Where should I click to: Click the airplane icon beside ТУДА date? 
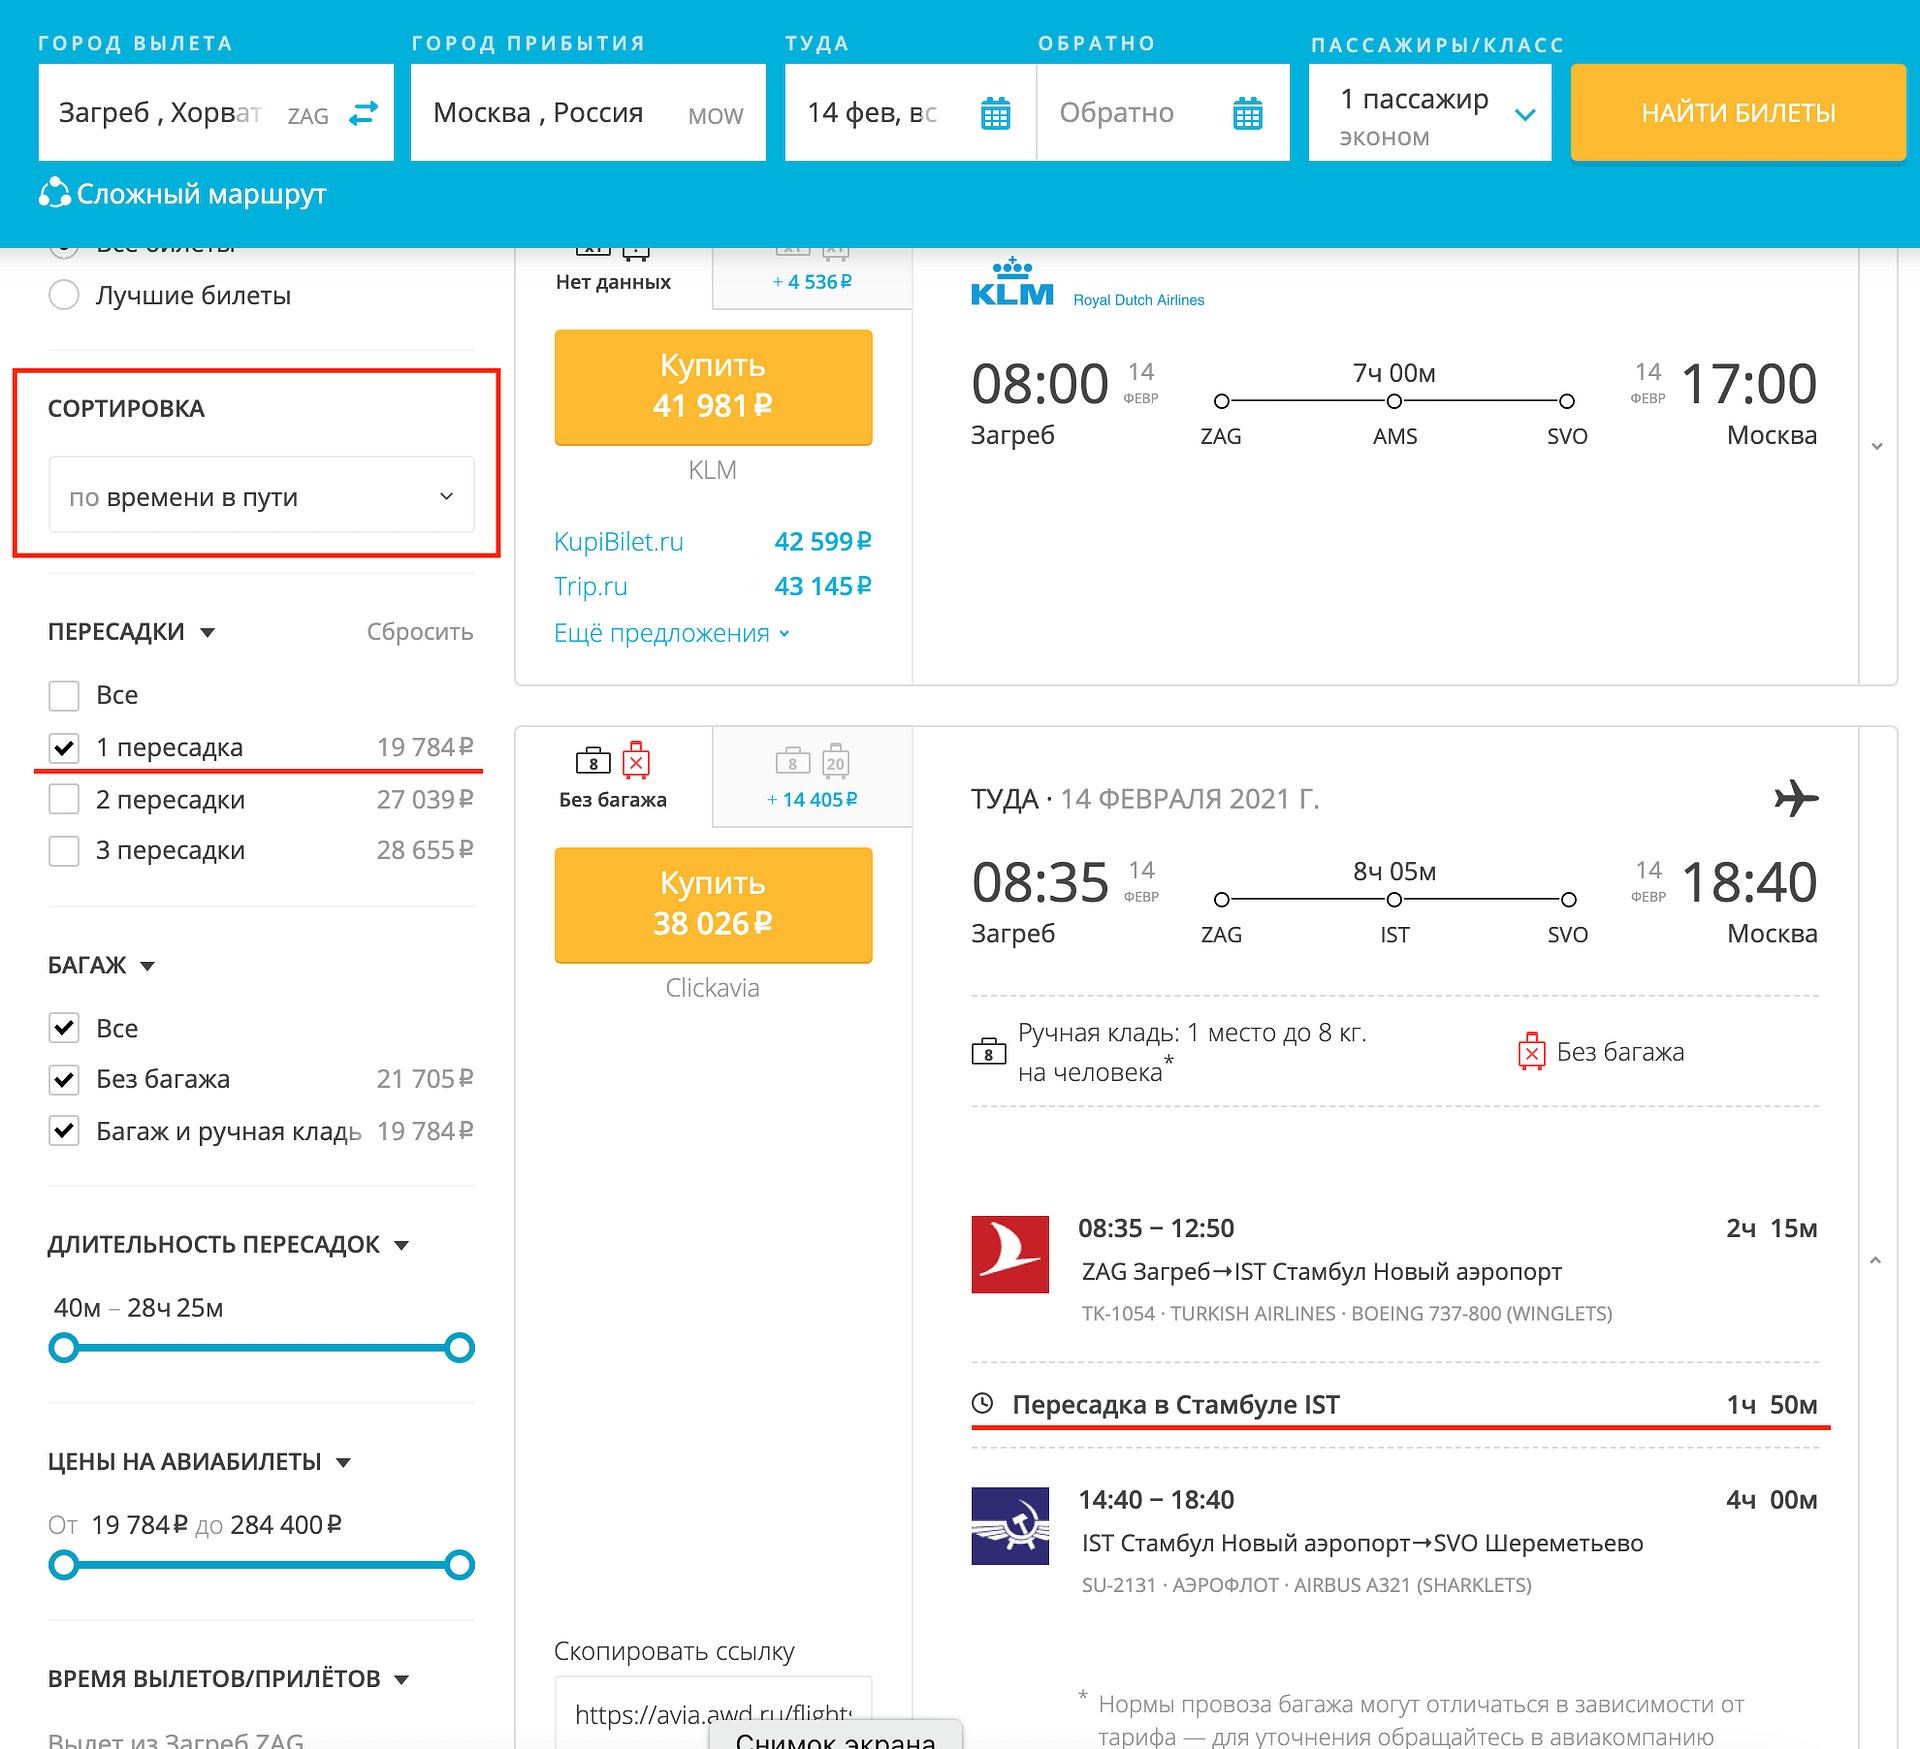(x=1796, y=798)
